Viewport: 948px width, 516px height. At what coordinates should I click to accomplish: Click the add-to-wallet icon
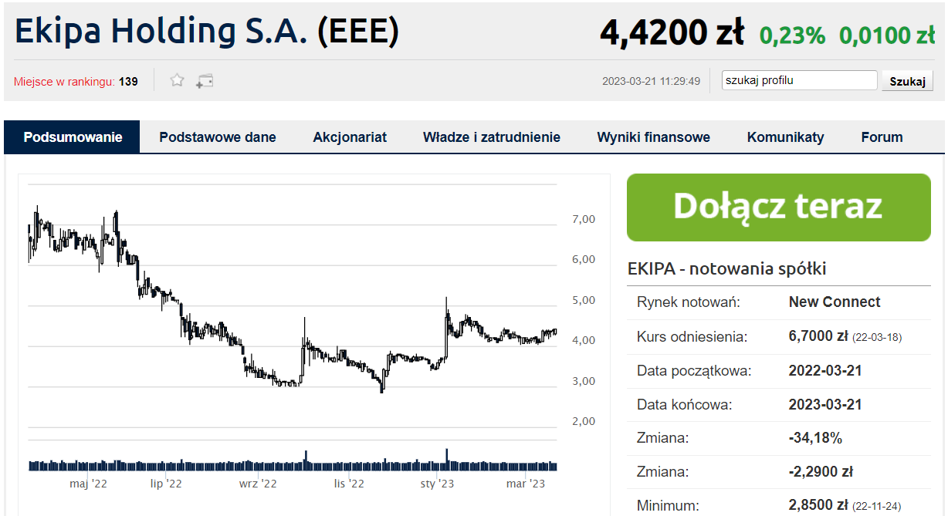205,81
